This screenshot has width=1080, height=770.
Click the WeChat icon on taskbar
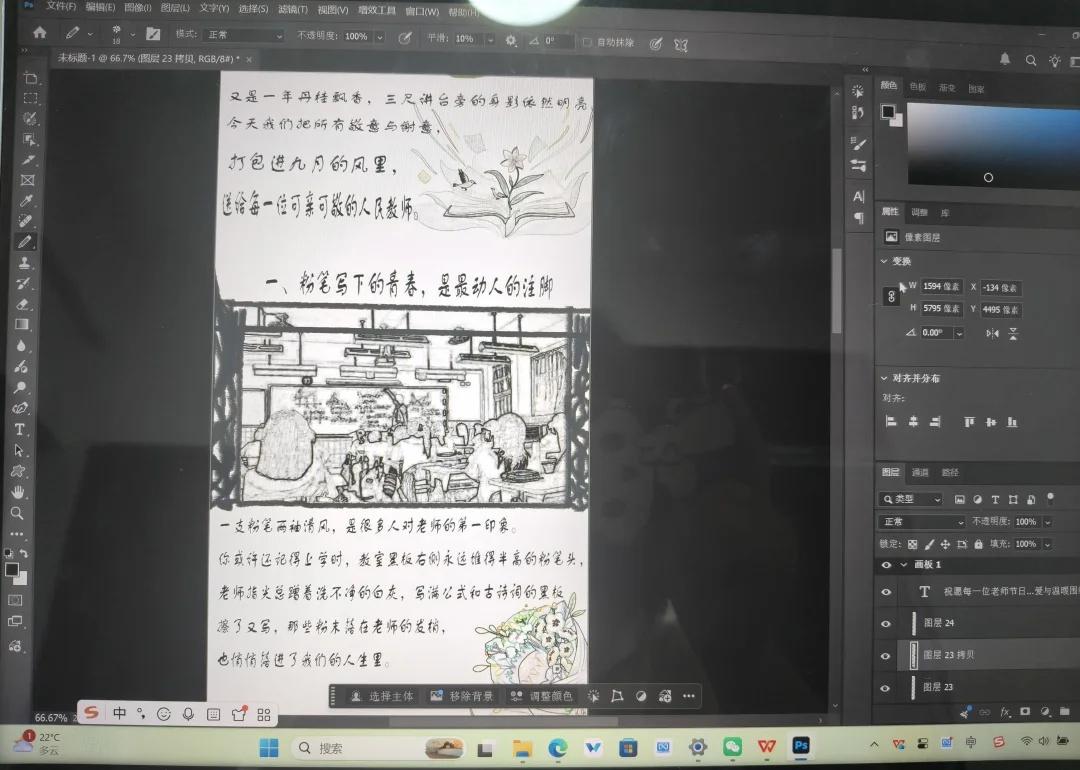pyautogui.click(x=732, y=747)
